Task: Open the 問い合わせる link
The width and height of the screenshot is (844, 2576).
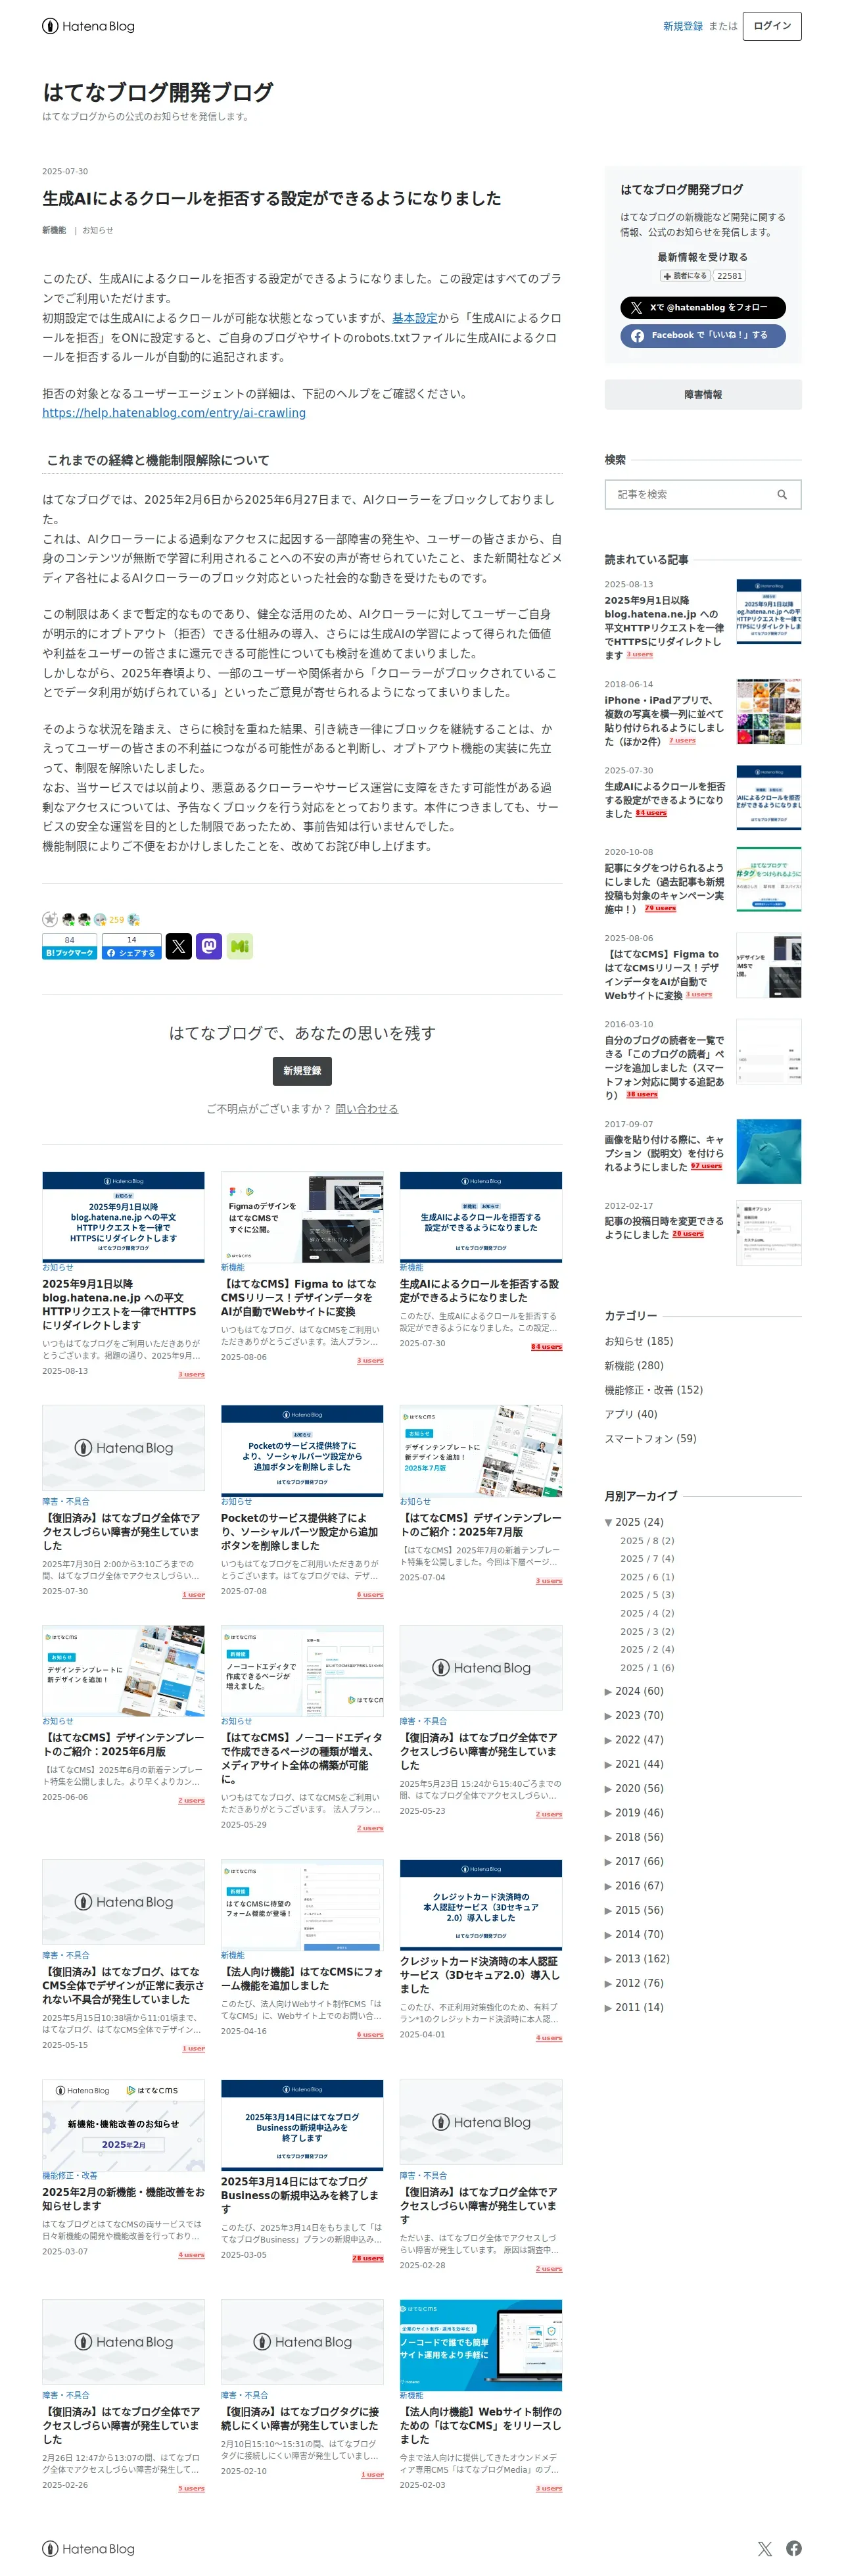Action: (366, 1109)
